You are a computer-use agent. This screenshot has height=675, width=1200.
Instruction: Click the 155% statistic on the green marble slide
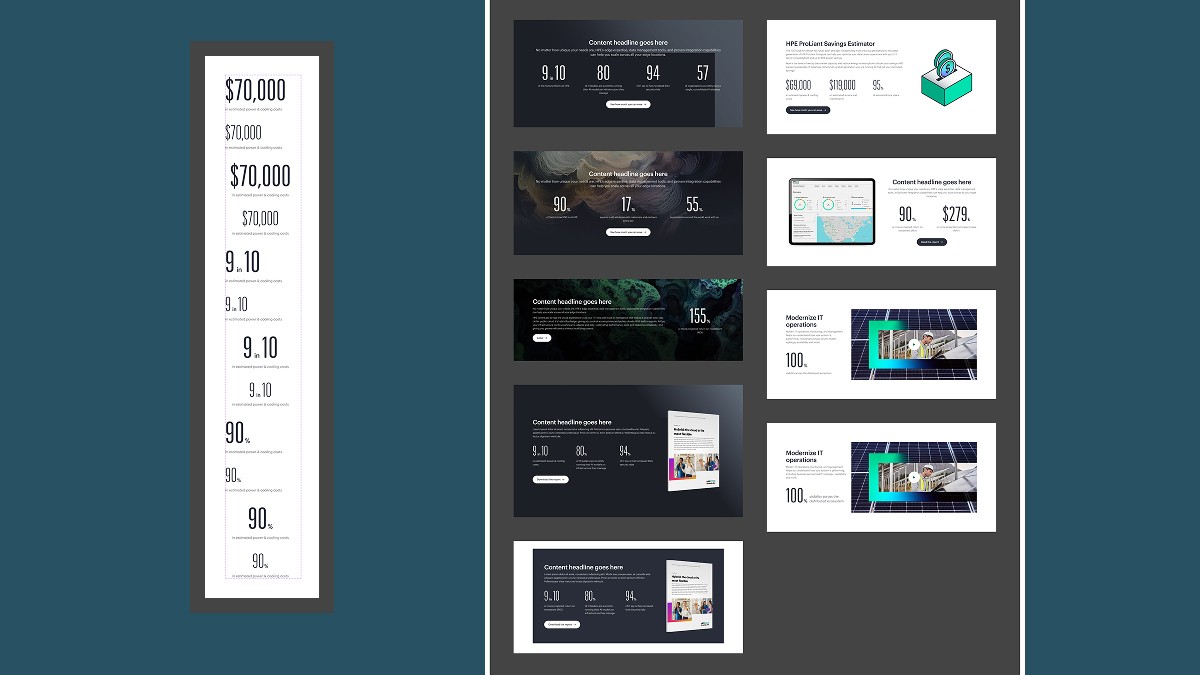point(700,316)
